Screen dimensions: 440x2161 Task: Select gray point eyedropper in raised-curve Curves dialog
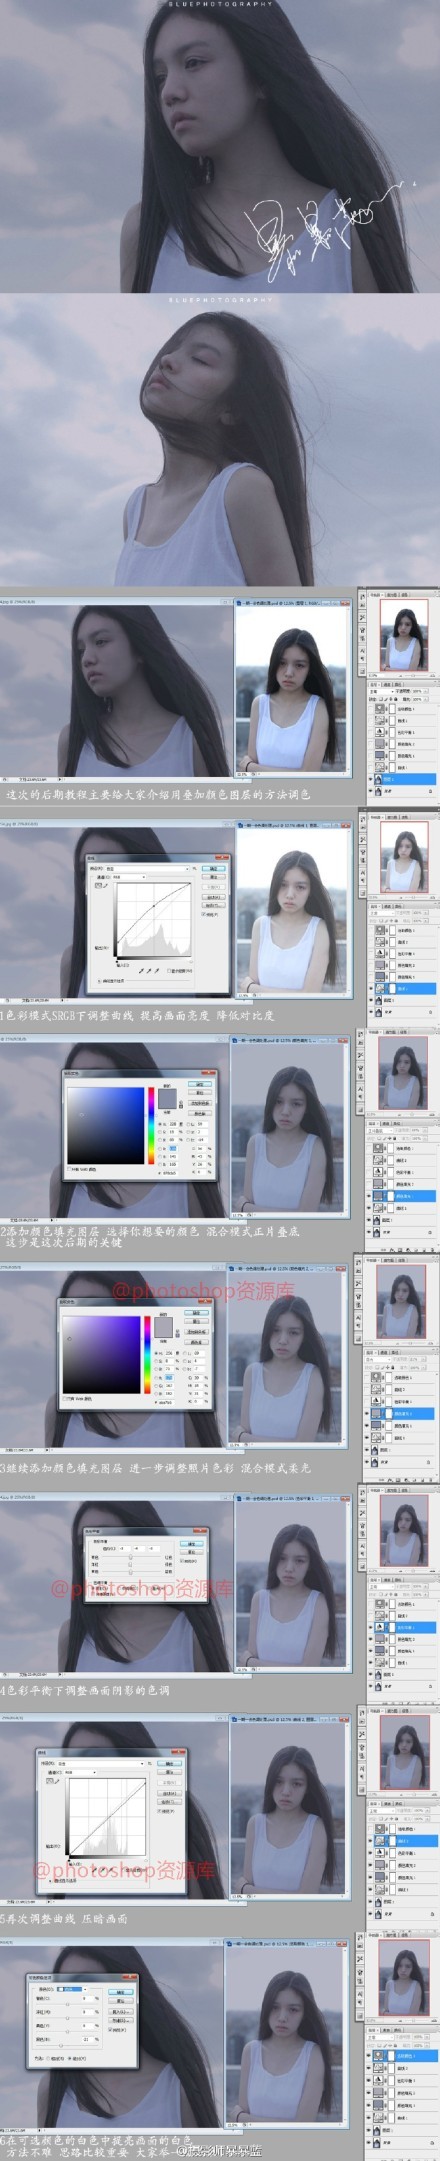(148, 969)
